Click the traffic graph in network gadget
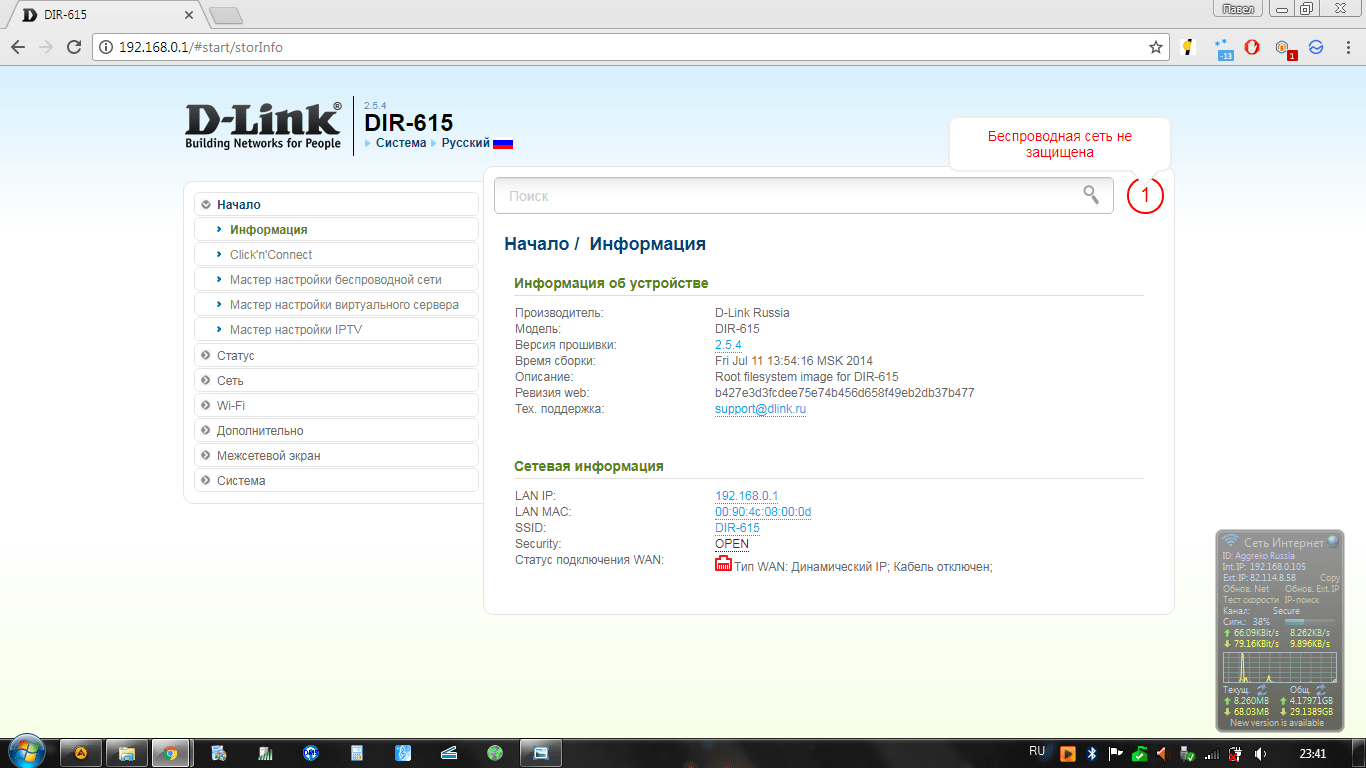The width and height of the screenshot is (1366, 768). (1280, 668)
